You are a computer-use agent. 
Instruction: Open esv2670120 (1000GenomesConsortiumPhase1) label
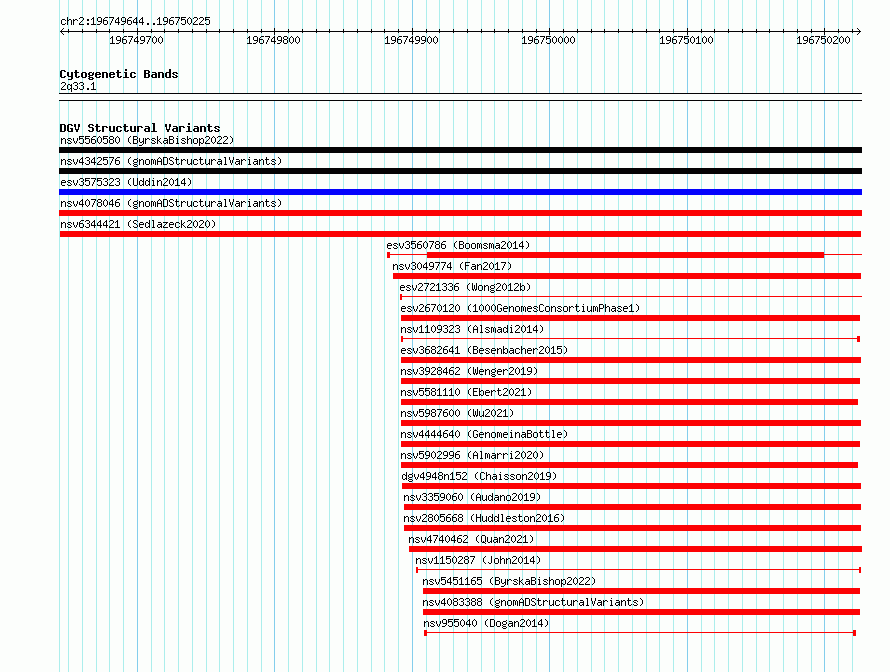520,308
